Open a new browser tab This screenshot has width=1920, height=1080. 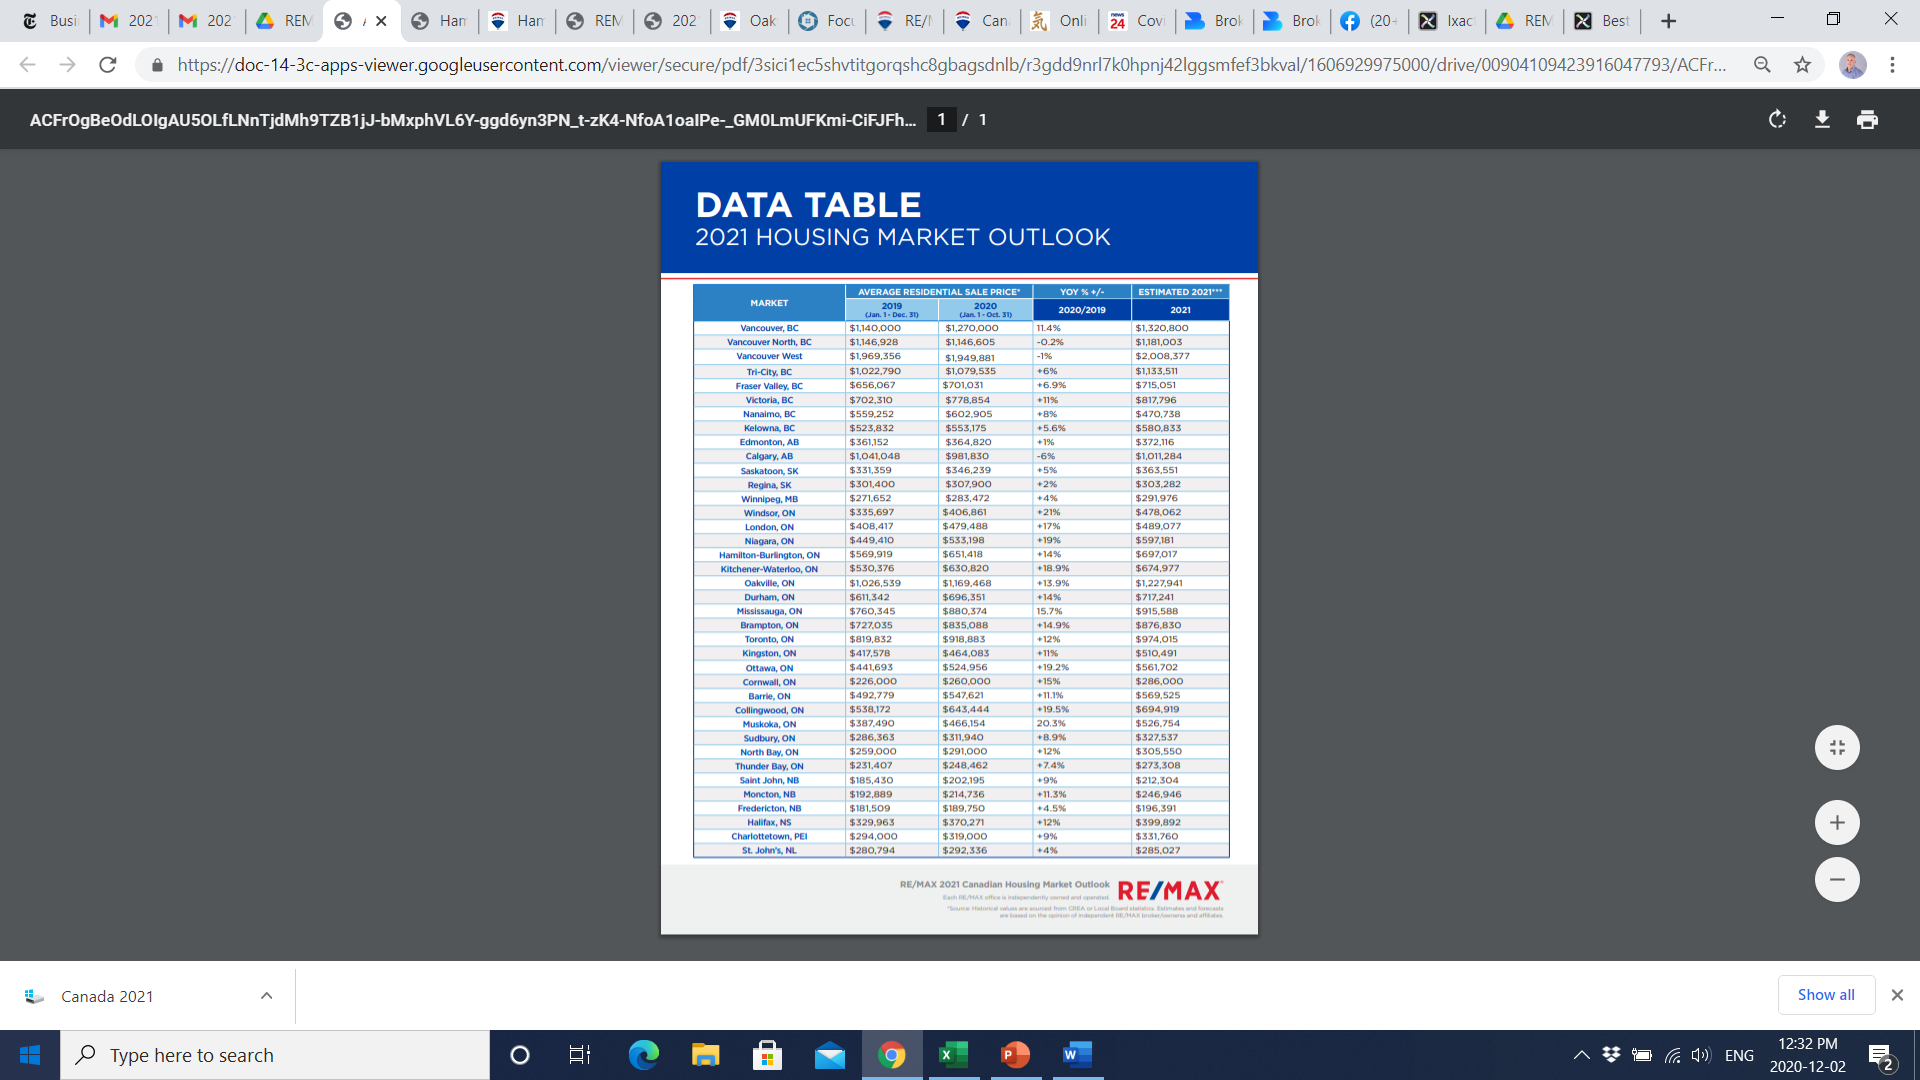point(1668,21)
